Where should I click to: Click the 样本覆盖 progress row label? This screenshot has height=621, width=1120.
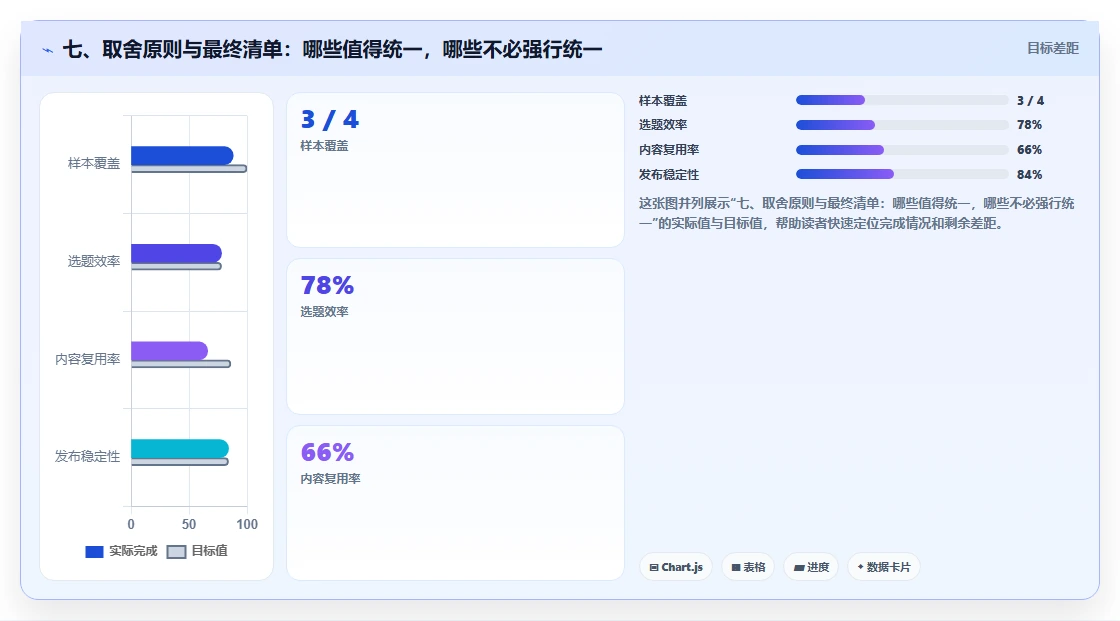point(663,100)
